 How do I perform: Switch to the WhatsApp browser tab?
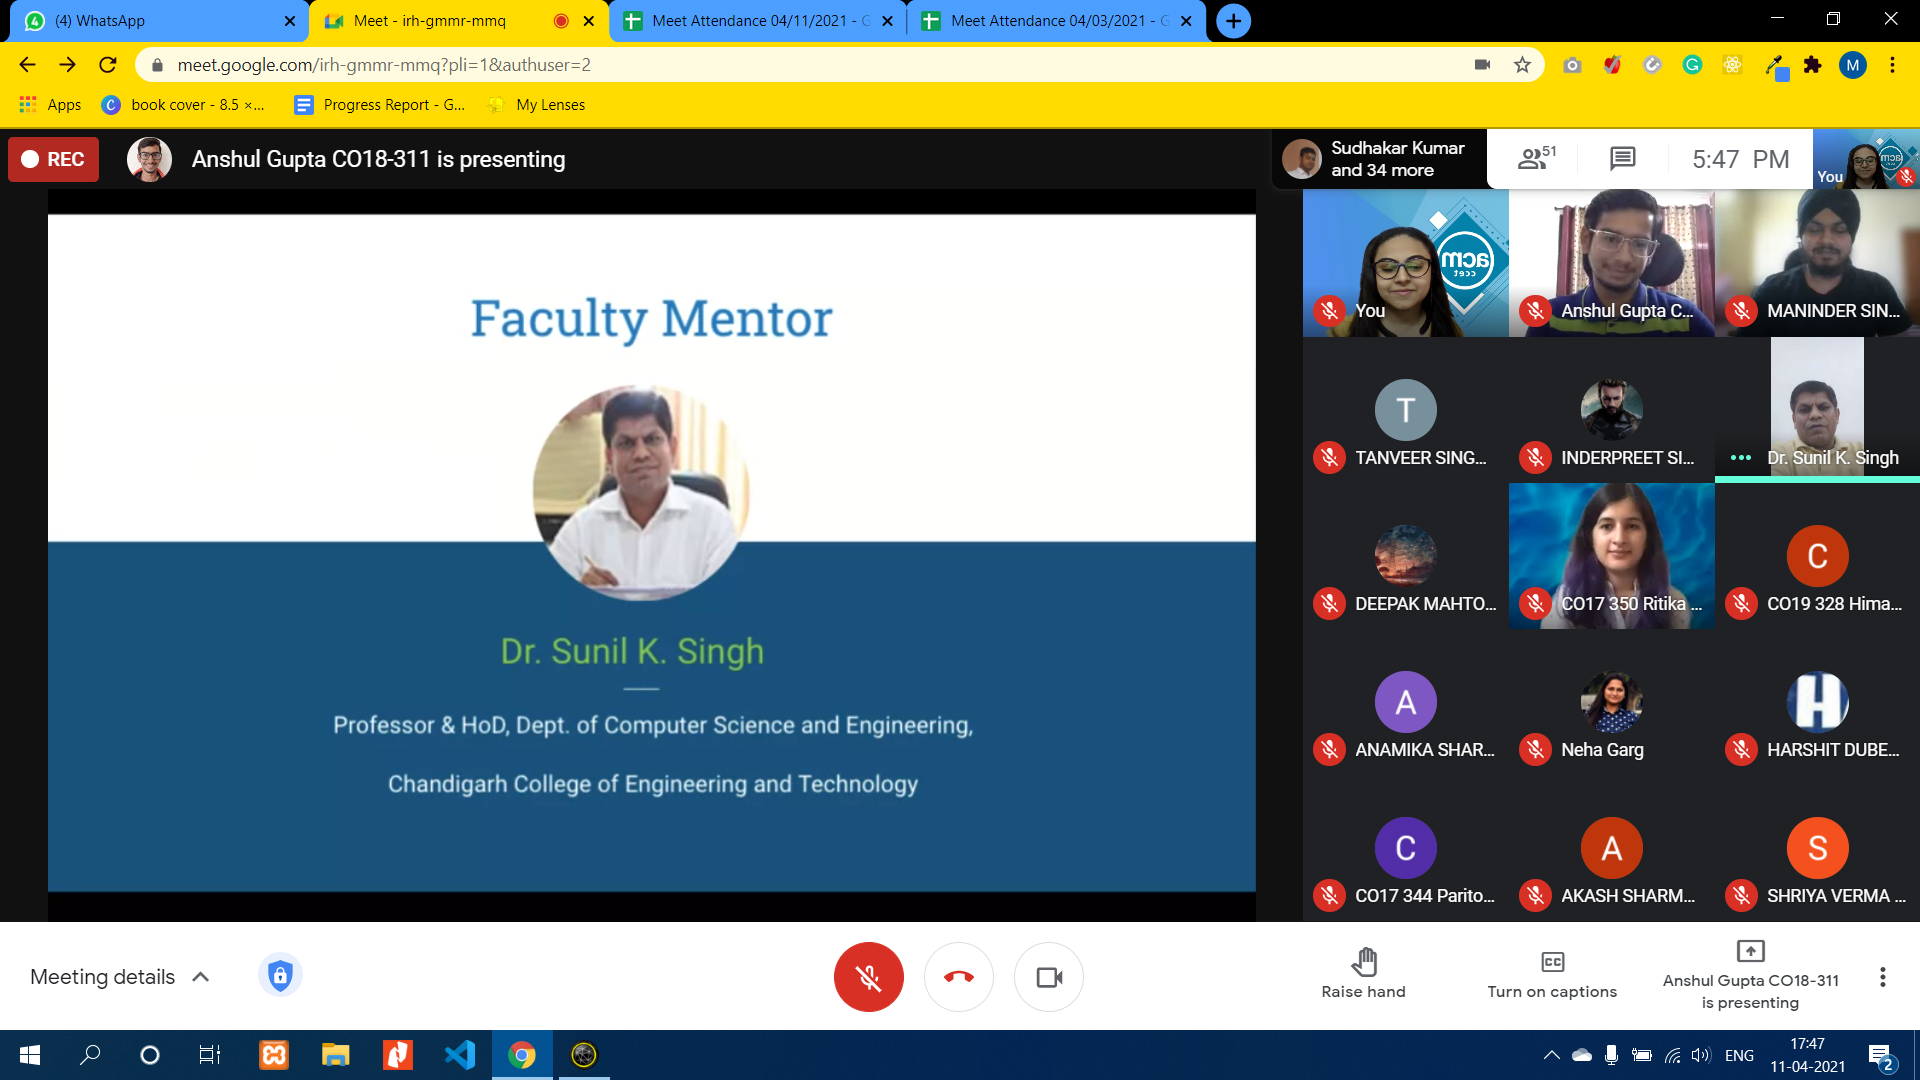pyautogui.click(x=150, y=20)
